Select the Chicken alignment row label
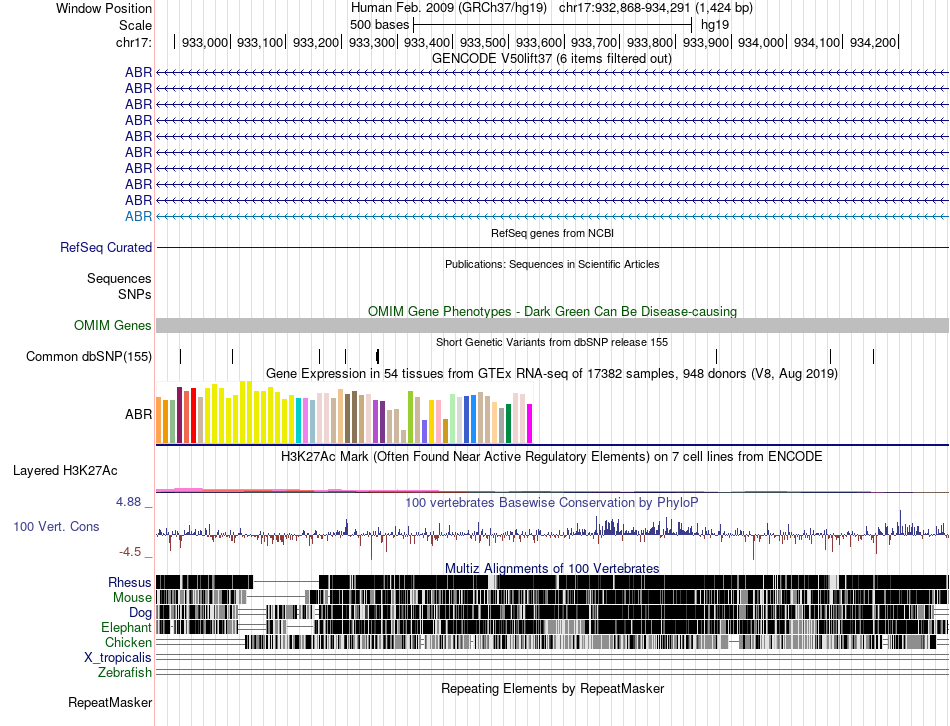Image resolution: width=950 pixels, height=726 pixels. tap(128, 642)
